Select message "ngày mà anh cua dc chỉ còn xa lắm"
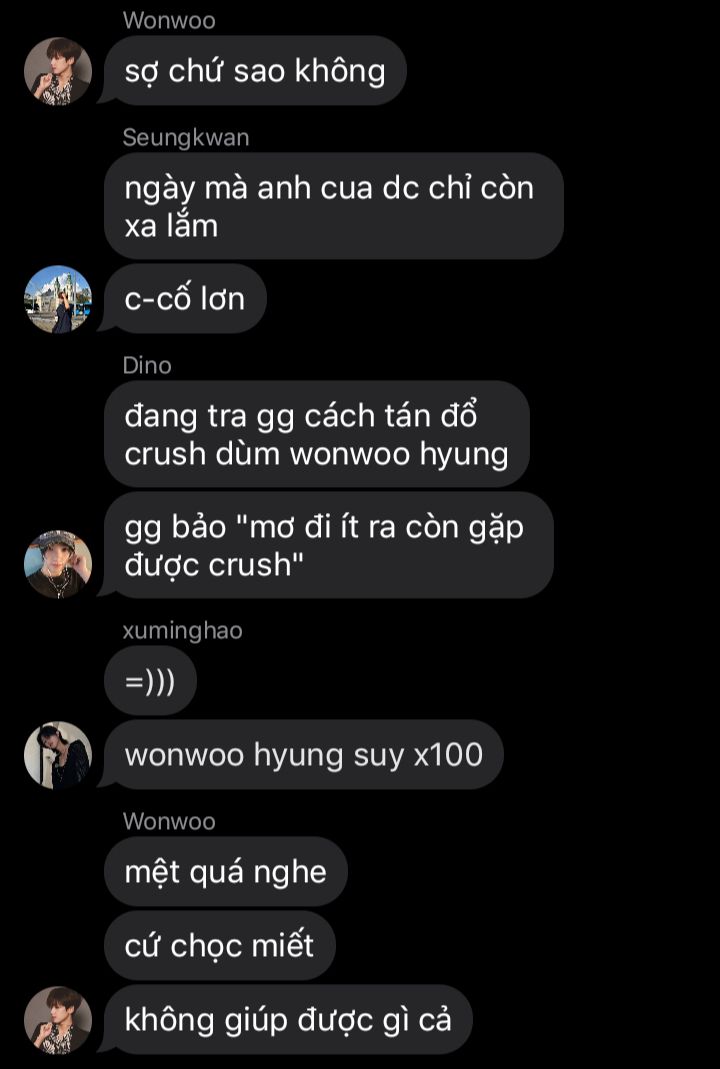Viewport: 720px width, 1069px height. click(333, 206)
